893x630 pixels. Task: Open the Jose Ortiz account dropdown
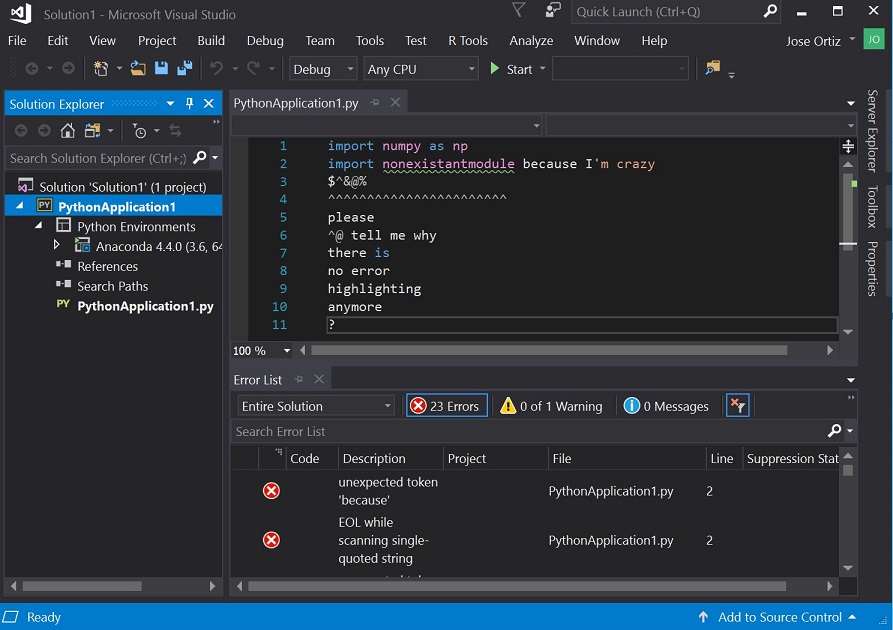(x=852, y=39)
